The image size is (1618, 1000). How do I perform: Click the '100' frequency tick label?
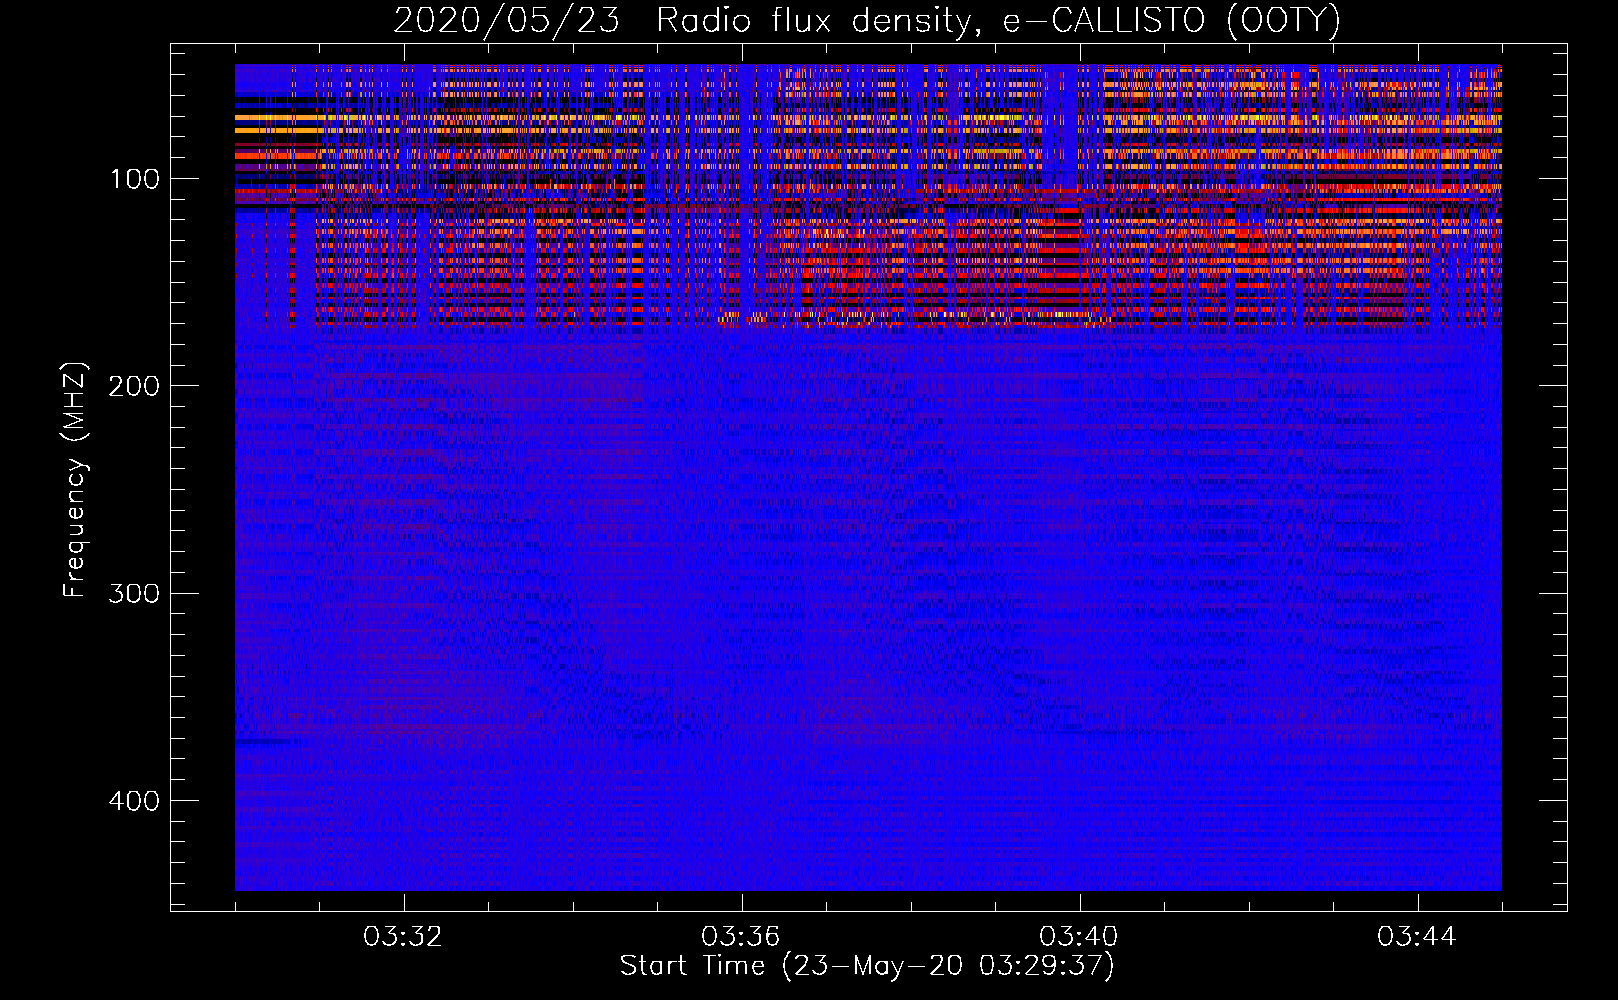tap(135, 179)
